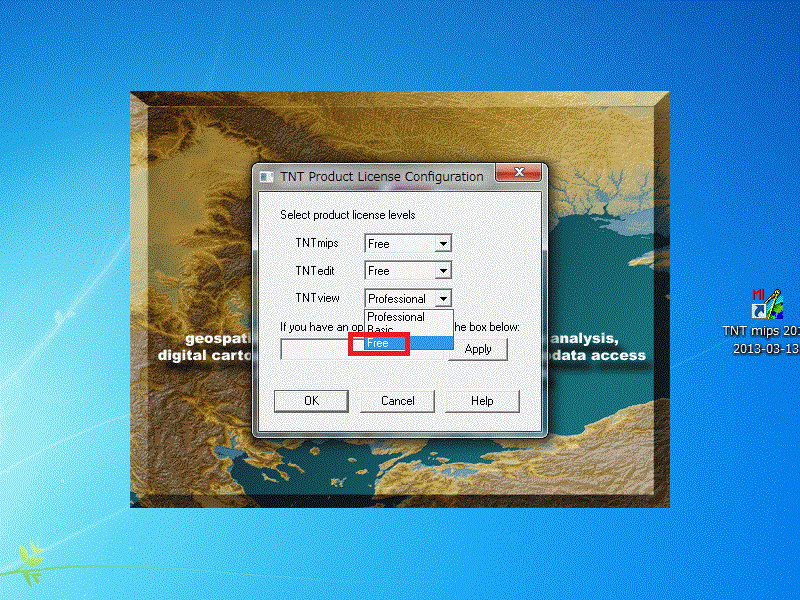Apply the entered license code
Image resolution: width=800 pixels, height=600 pixels.
coord(478,349)
